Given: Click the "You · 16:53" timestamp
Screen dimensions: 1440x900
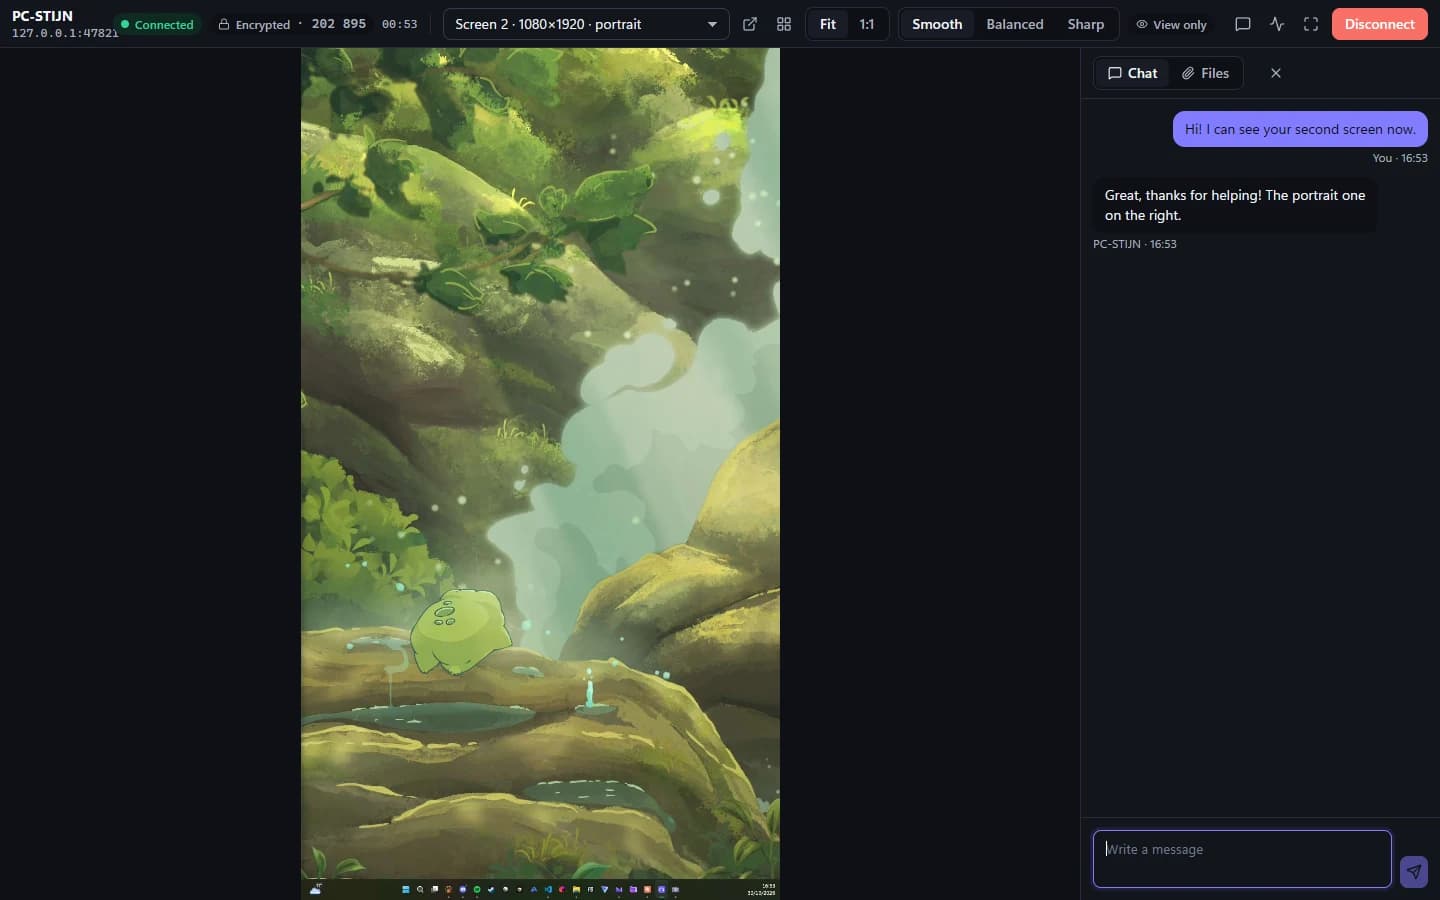Looking at the screenshot, I should click(x=1400, y=158).
